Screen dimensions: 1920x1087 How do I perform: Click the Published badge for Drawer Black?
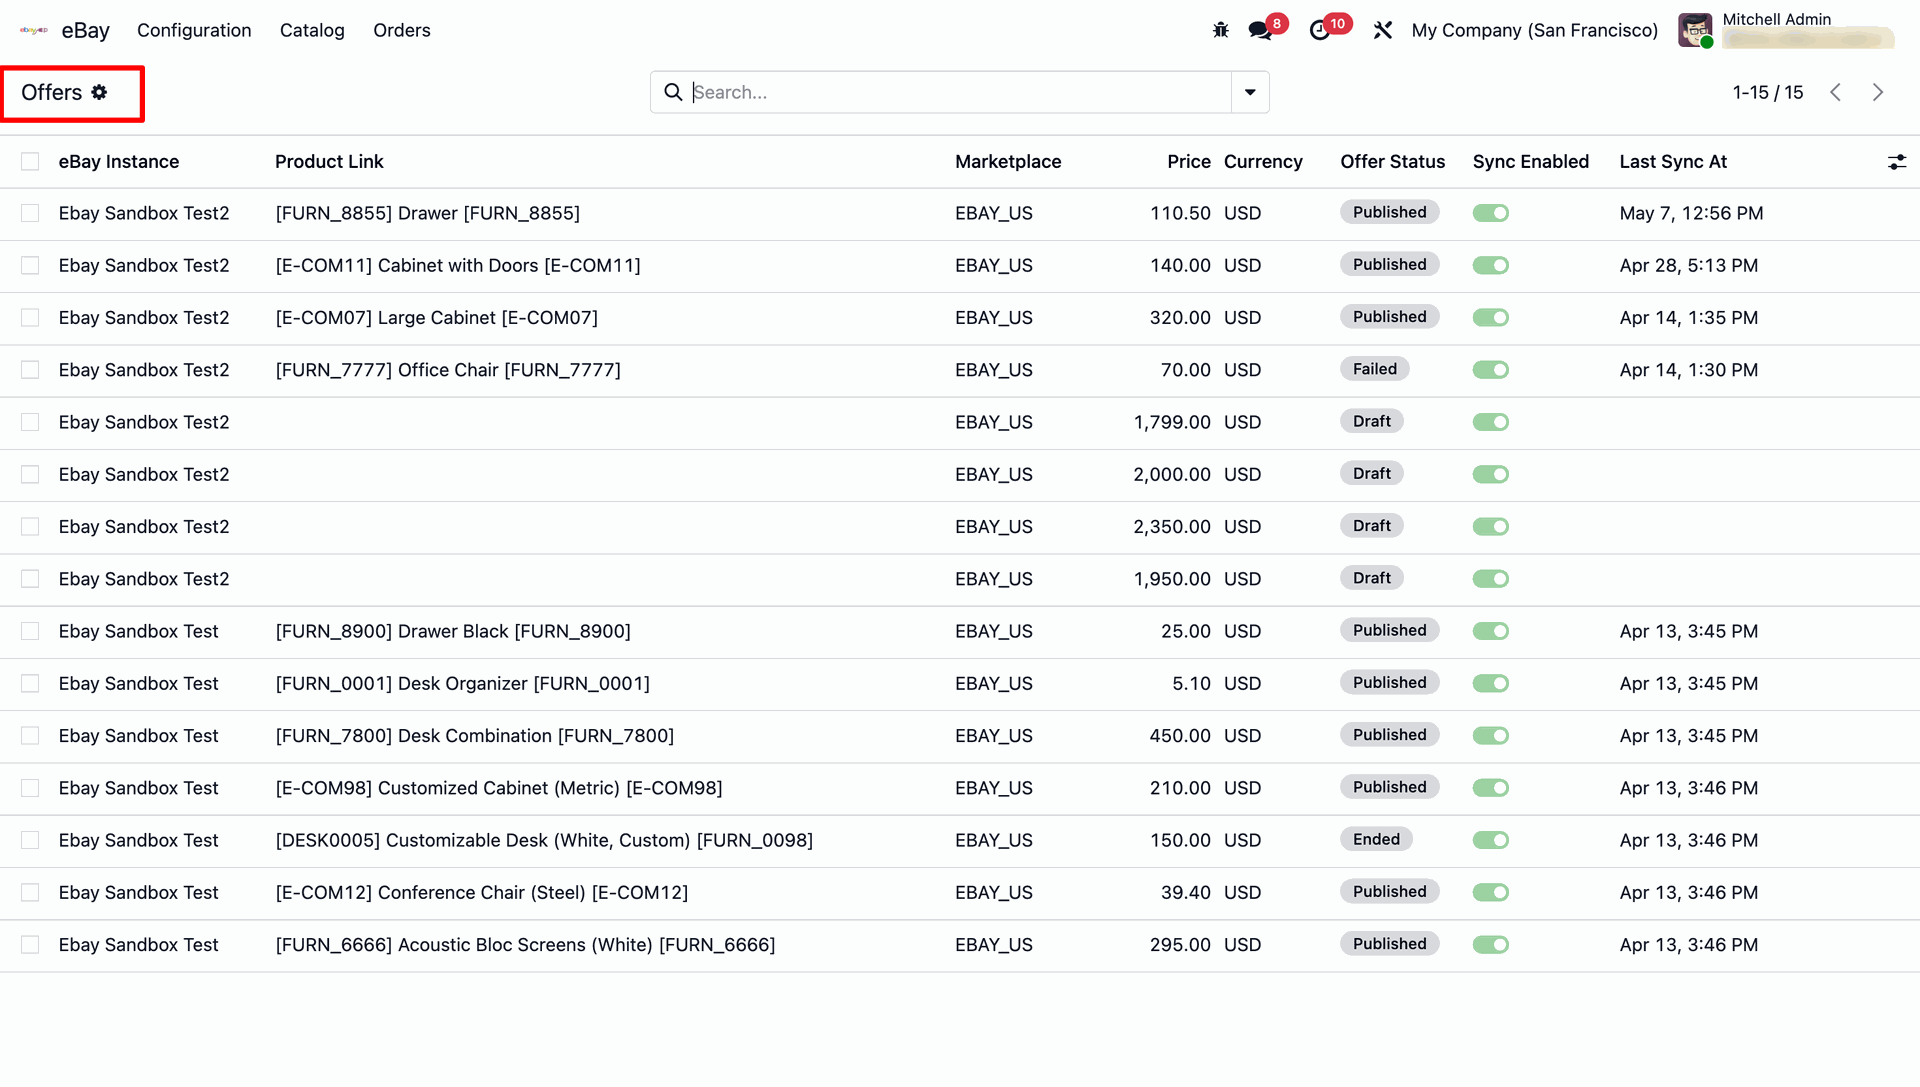click(x=1389, y=630)
